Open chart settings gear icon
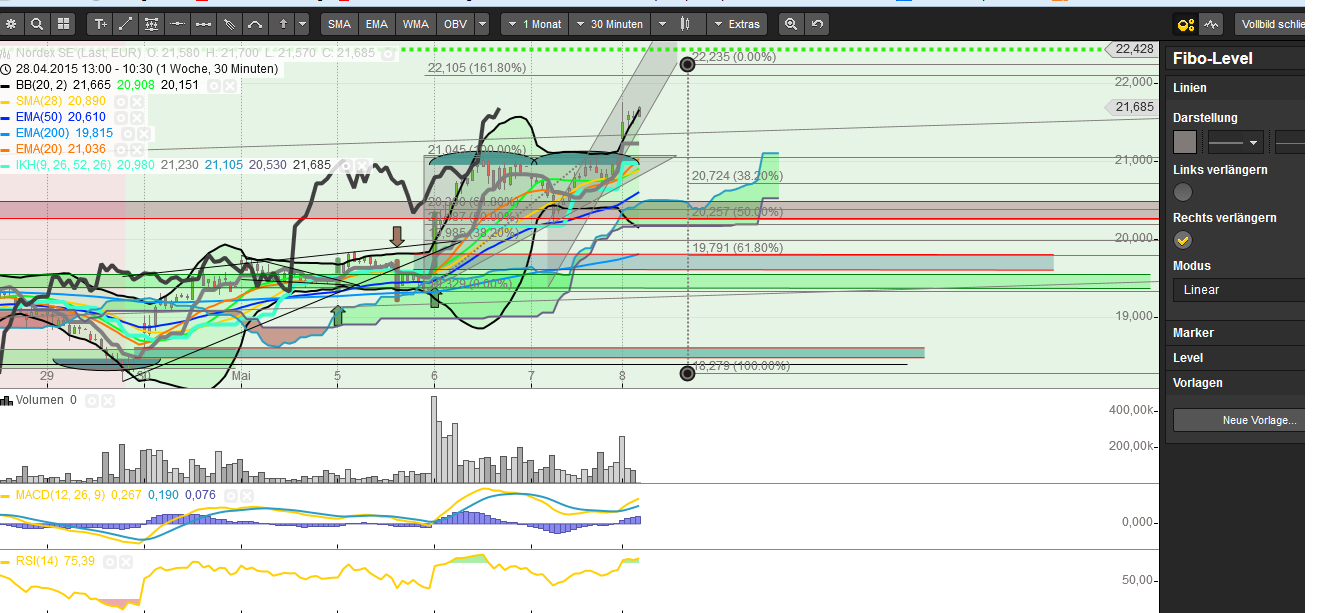Viewport: 1320px width, 613px height. click(11, 23)
